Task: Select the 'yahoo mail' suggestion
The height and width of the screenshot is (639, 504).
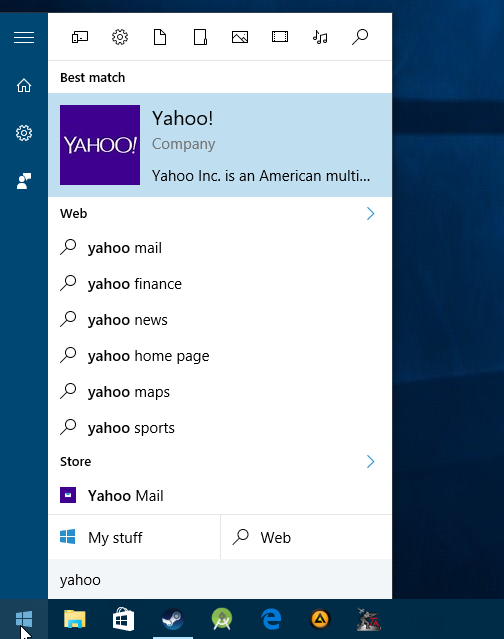Action: tap(220, 248)
